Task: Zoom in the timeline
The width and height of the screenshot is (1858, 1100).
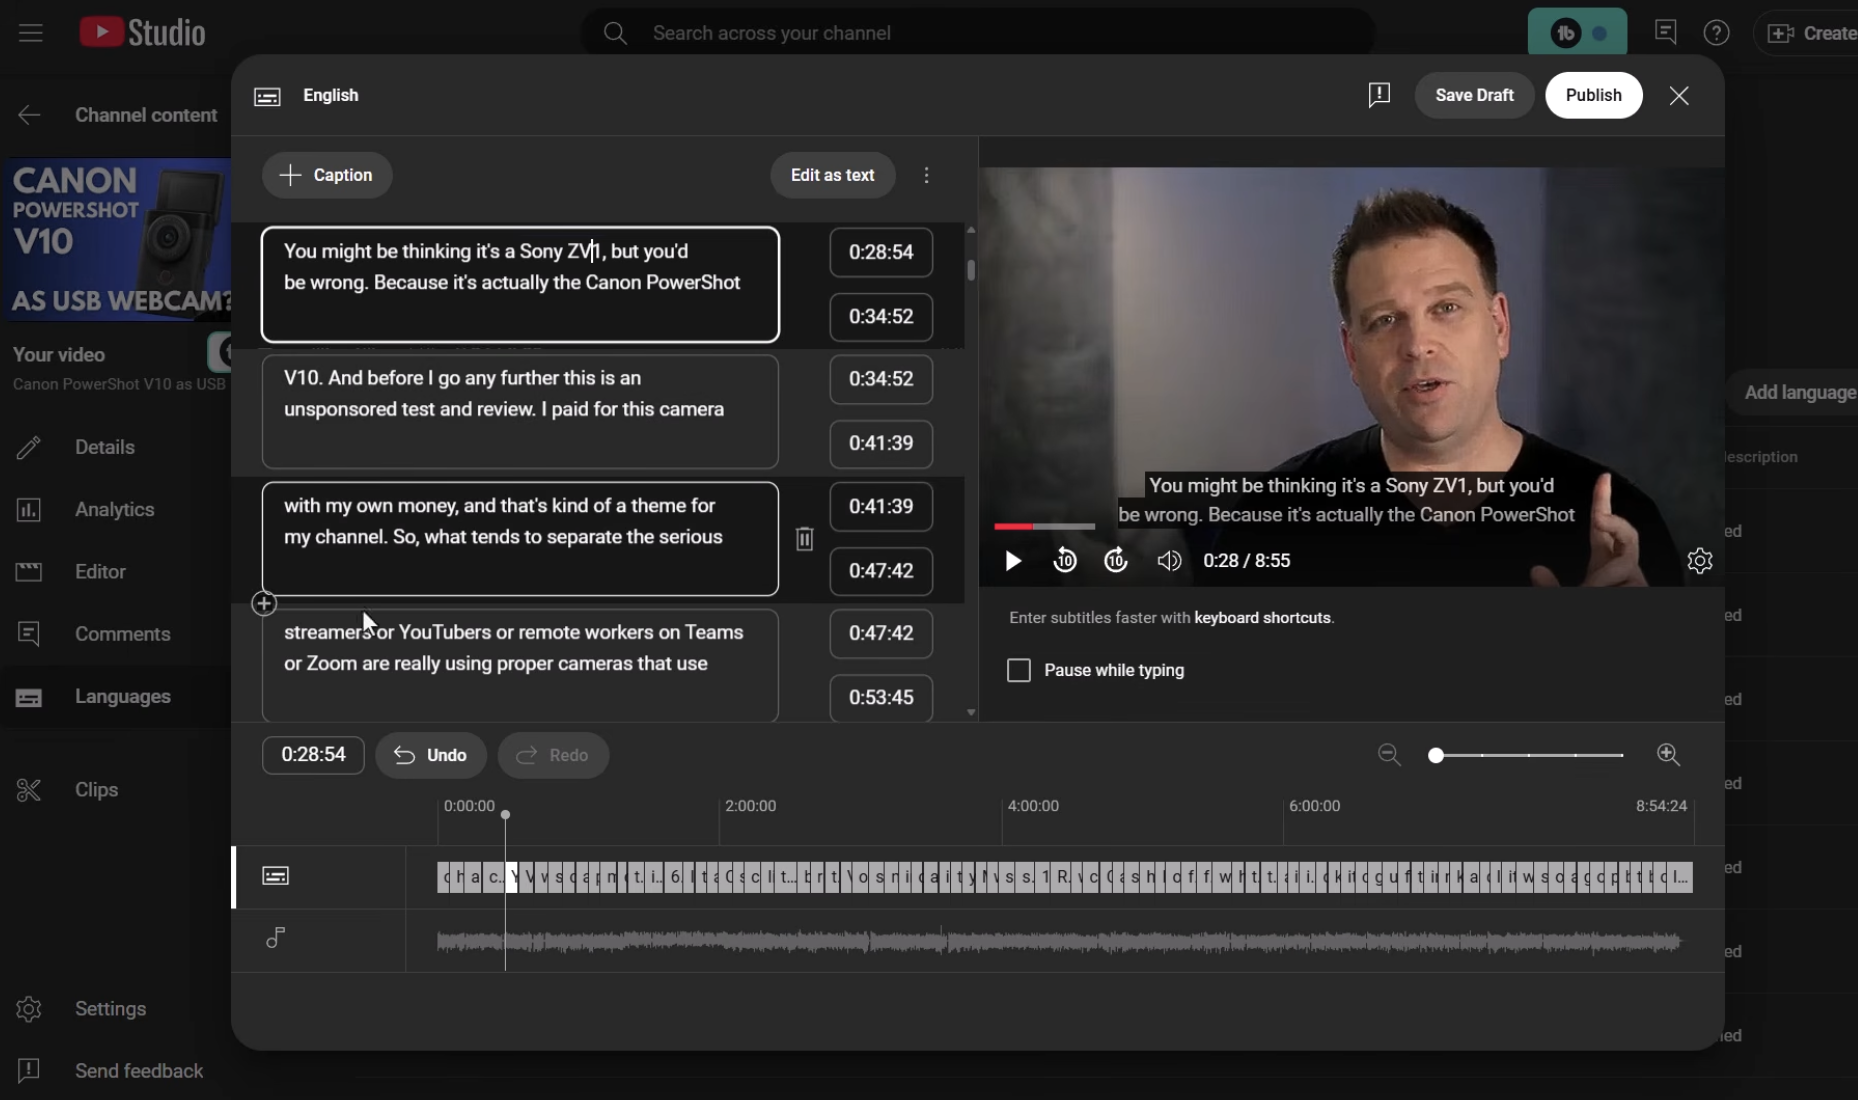Action: pyautogui.click(x=1668, y=755)
